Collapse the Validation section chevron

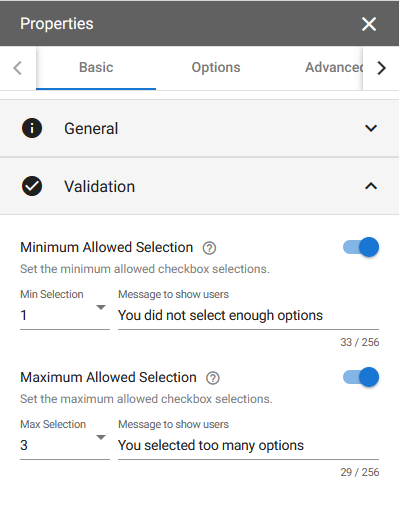pyautogui.click(x=371, y=186)
